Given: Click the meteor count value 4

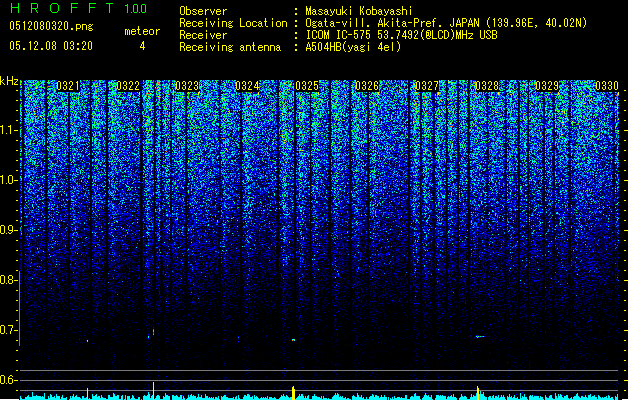Looking at the screenshot, I should 142,46.
